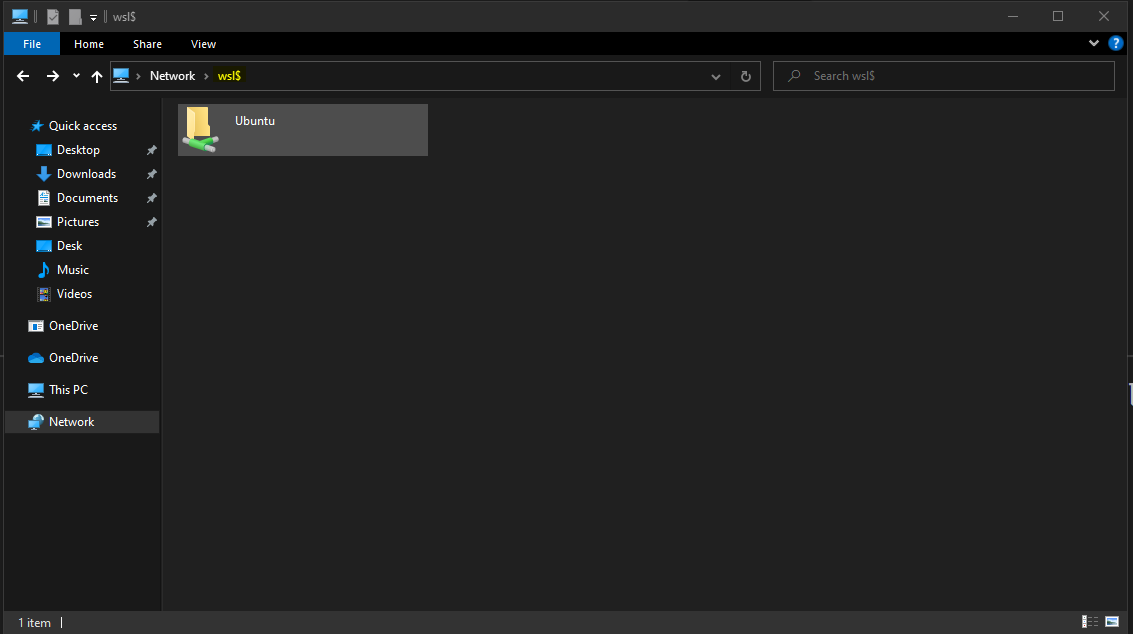Click the Quick access star icon
Image resolution: width=1133 pixels, height=634 pixels.
tap(37, 126)
